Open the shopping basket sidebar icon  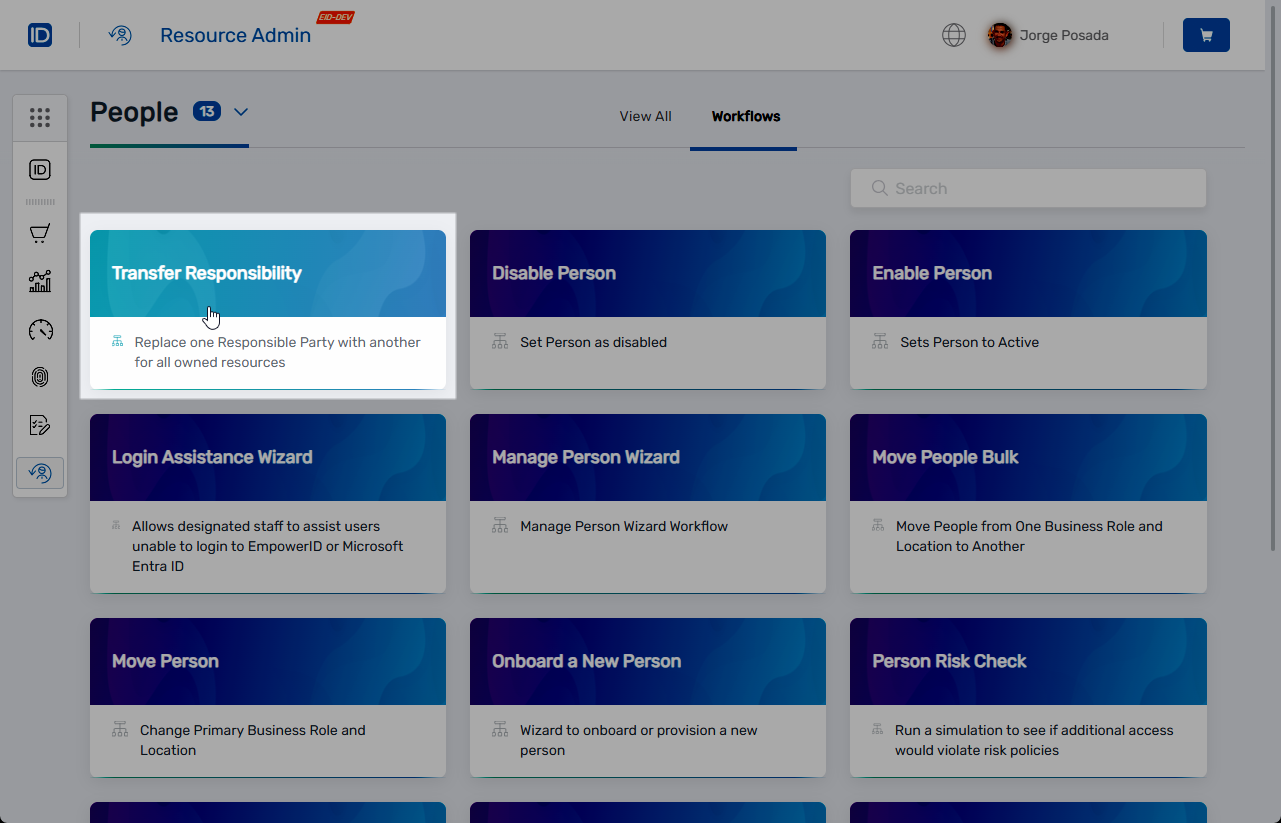(40, 234)
